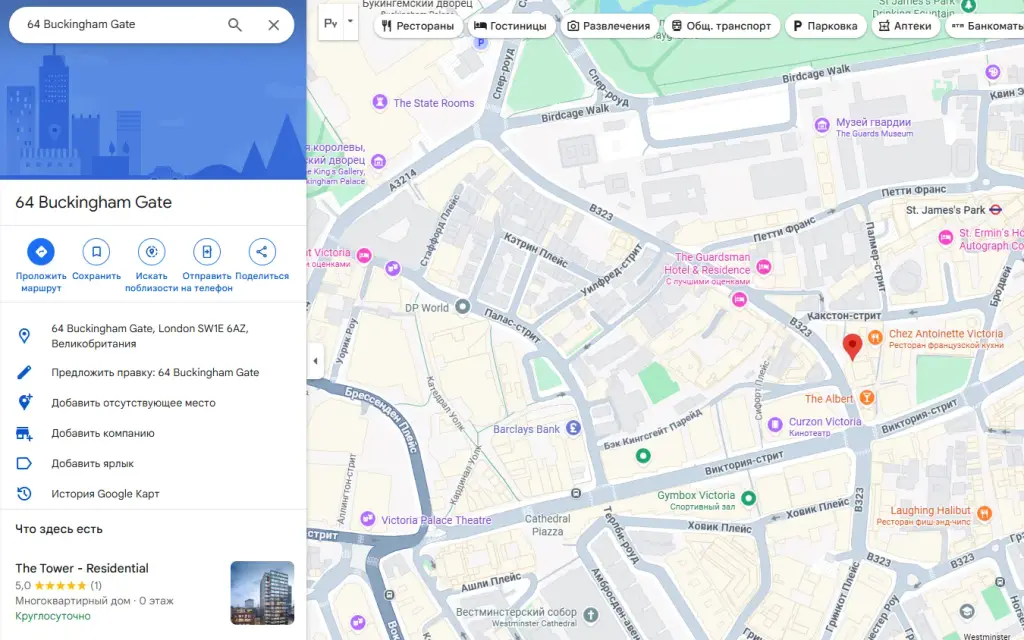
Task: Collapse the side panel with the arrow
Action: click(x=315, y=360)
